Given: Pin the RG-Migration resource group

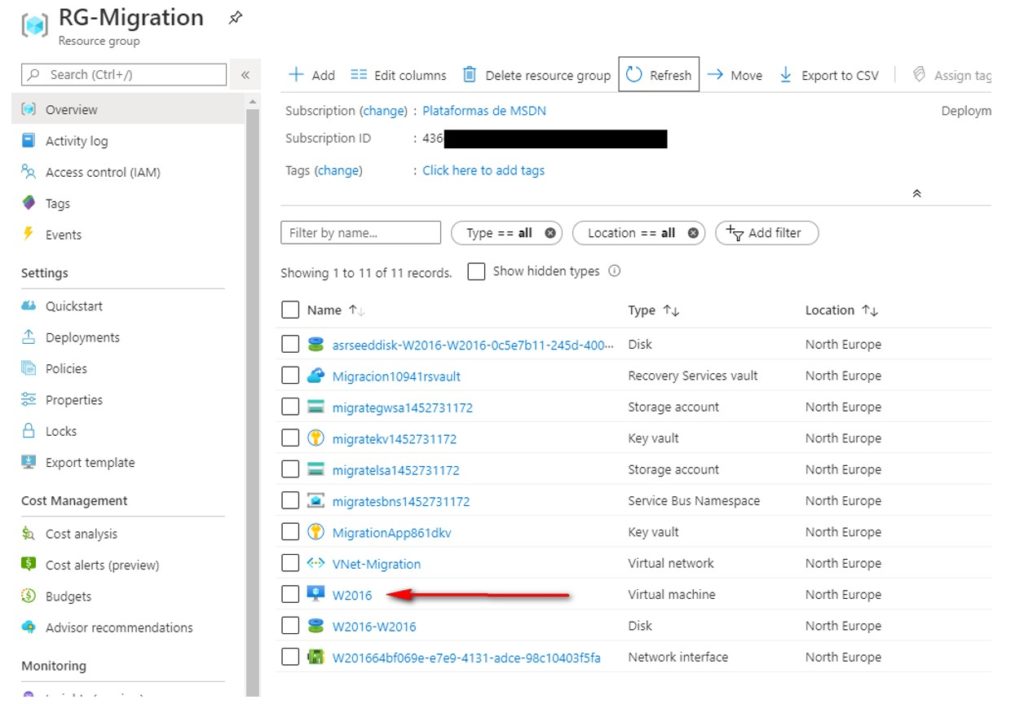Looking at the screenshot, I should pyautogui.click(x=235, y=18).
